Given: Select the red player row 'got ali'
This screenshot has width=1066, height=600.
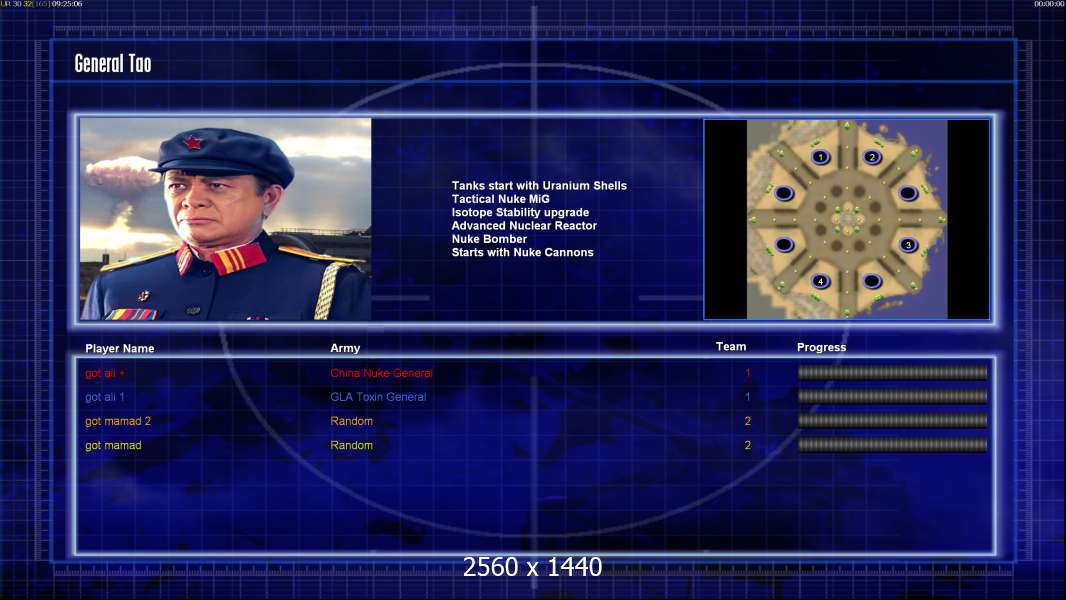Looking at the screenshot, I should pos(105,373).
